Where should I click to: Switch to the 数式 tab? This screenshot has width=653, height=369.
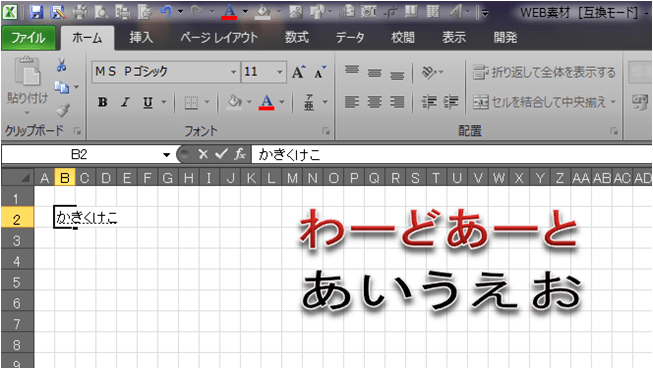point(297,38)
